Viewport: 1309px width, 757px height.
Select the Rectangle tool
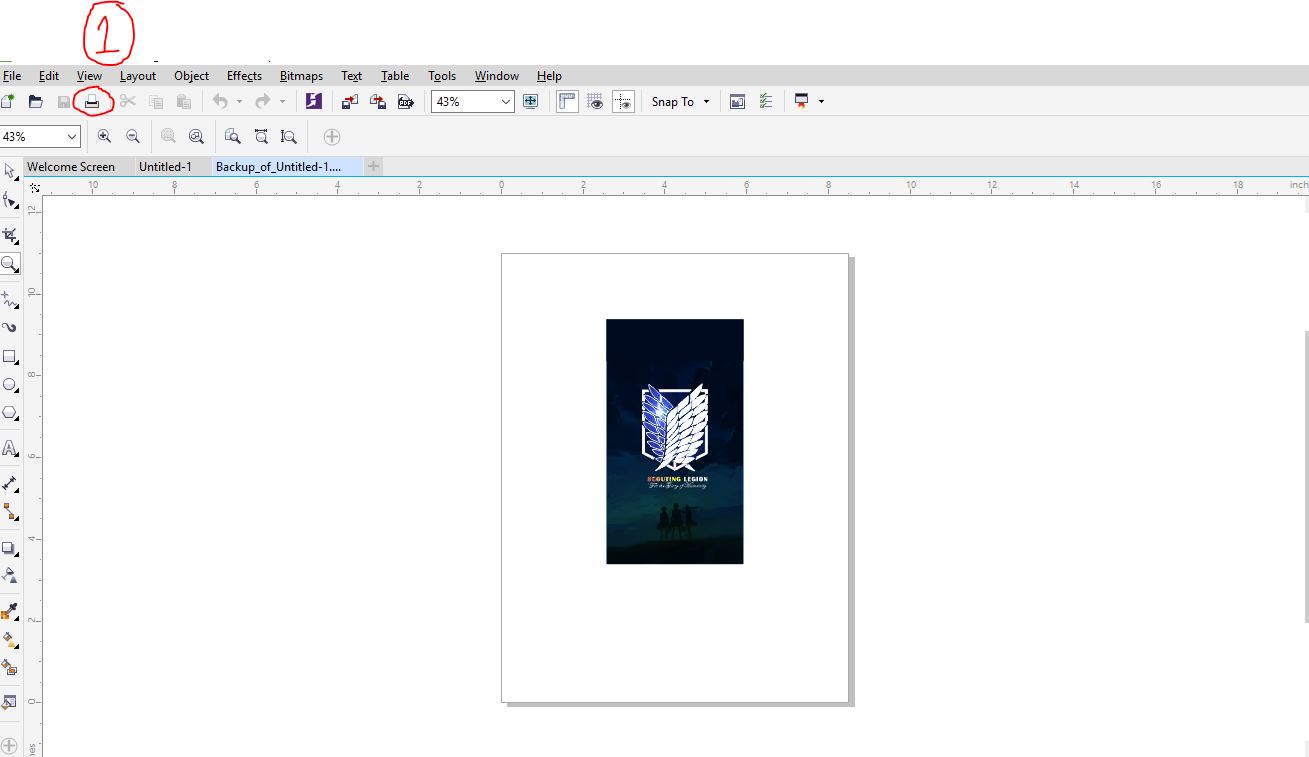[11, 356]
